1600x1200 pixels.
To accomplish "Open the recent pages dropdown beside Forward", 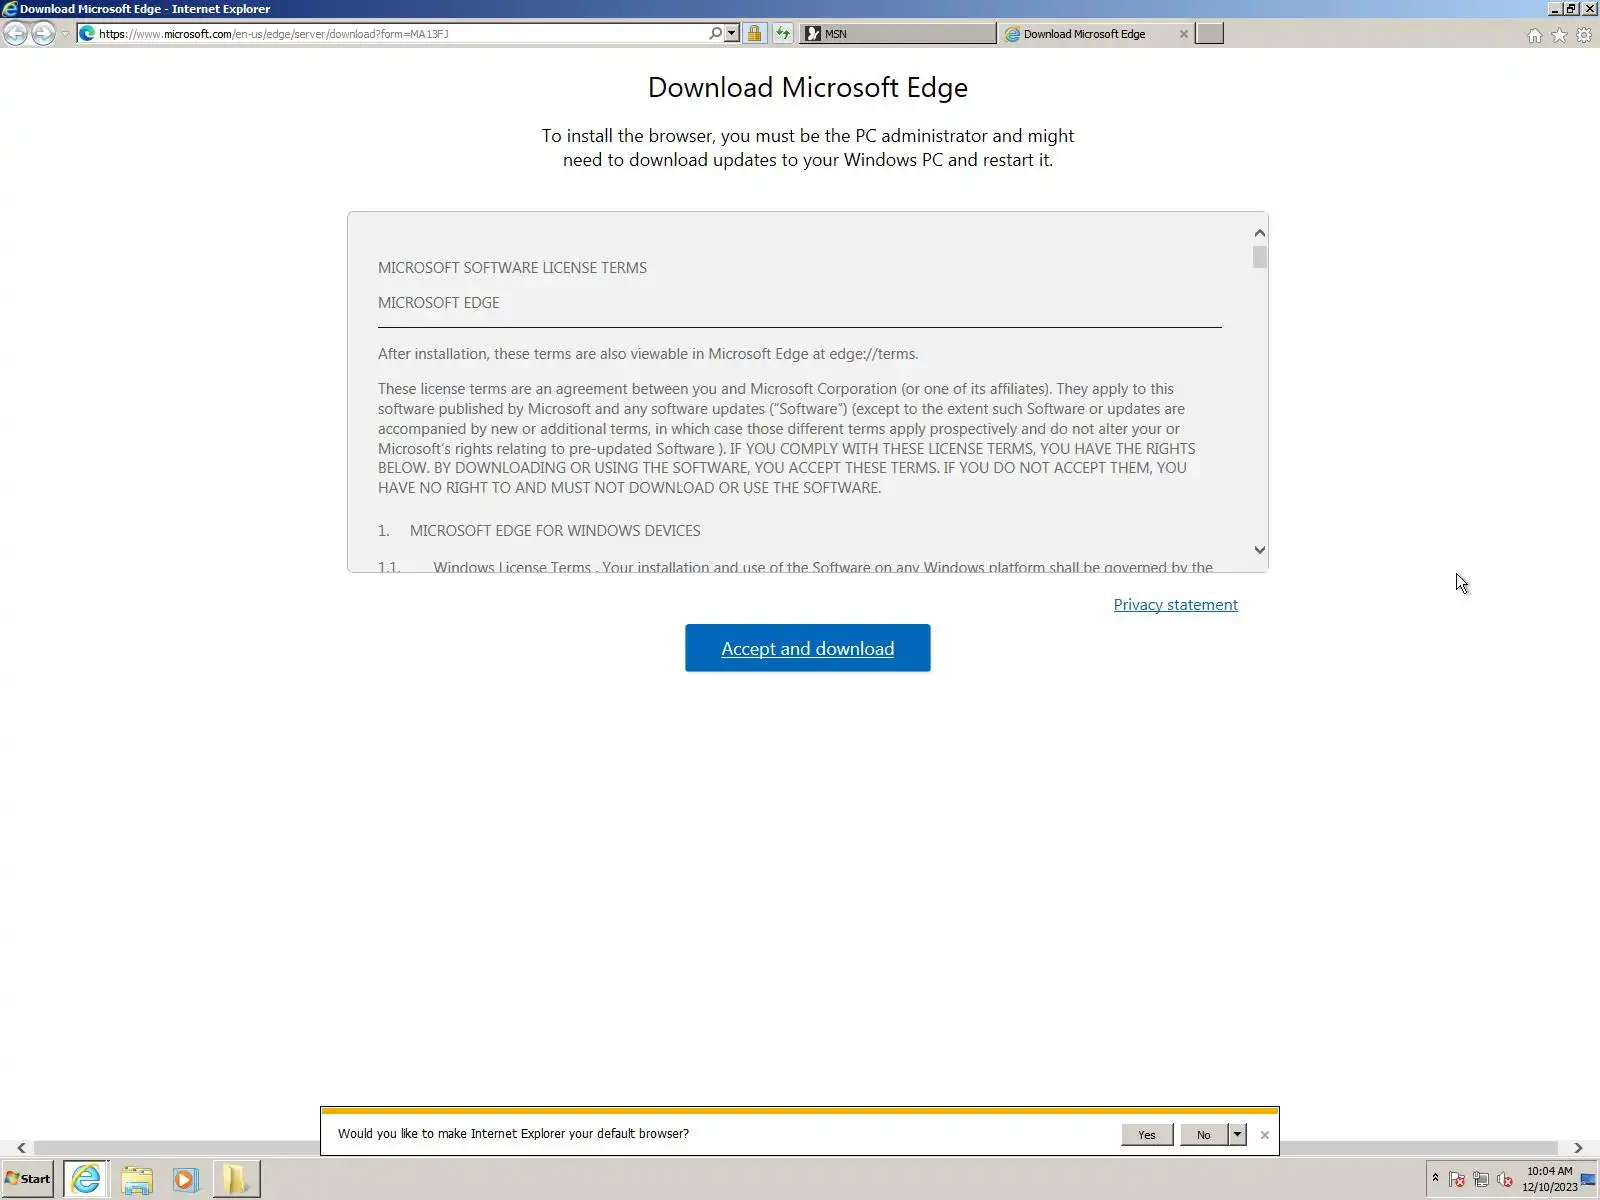I will click(65, 34).
